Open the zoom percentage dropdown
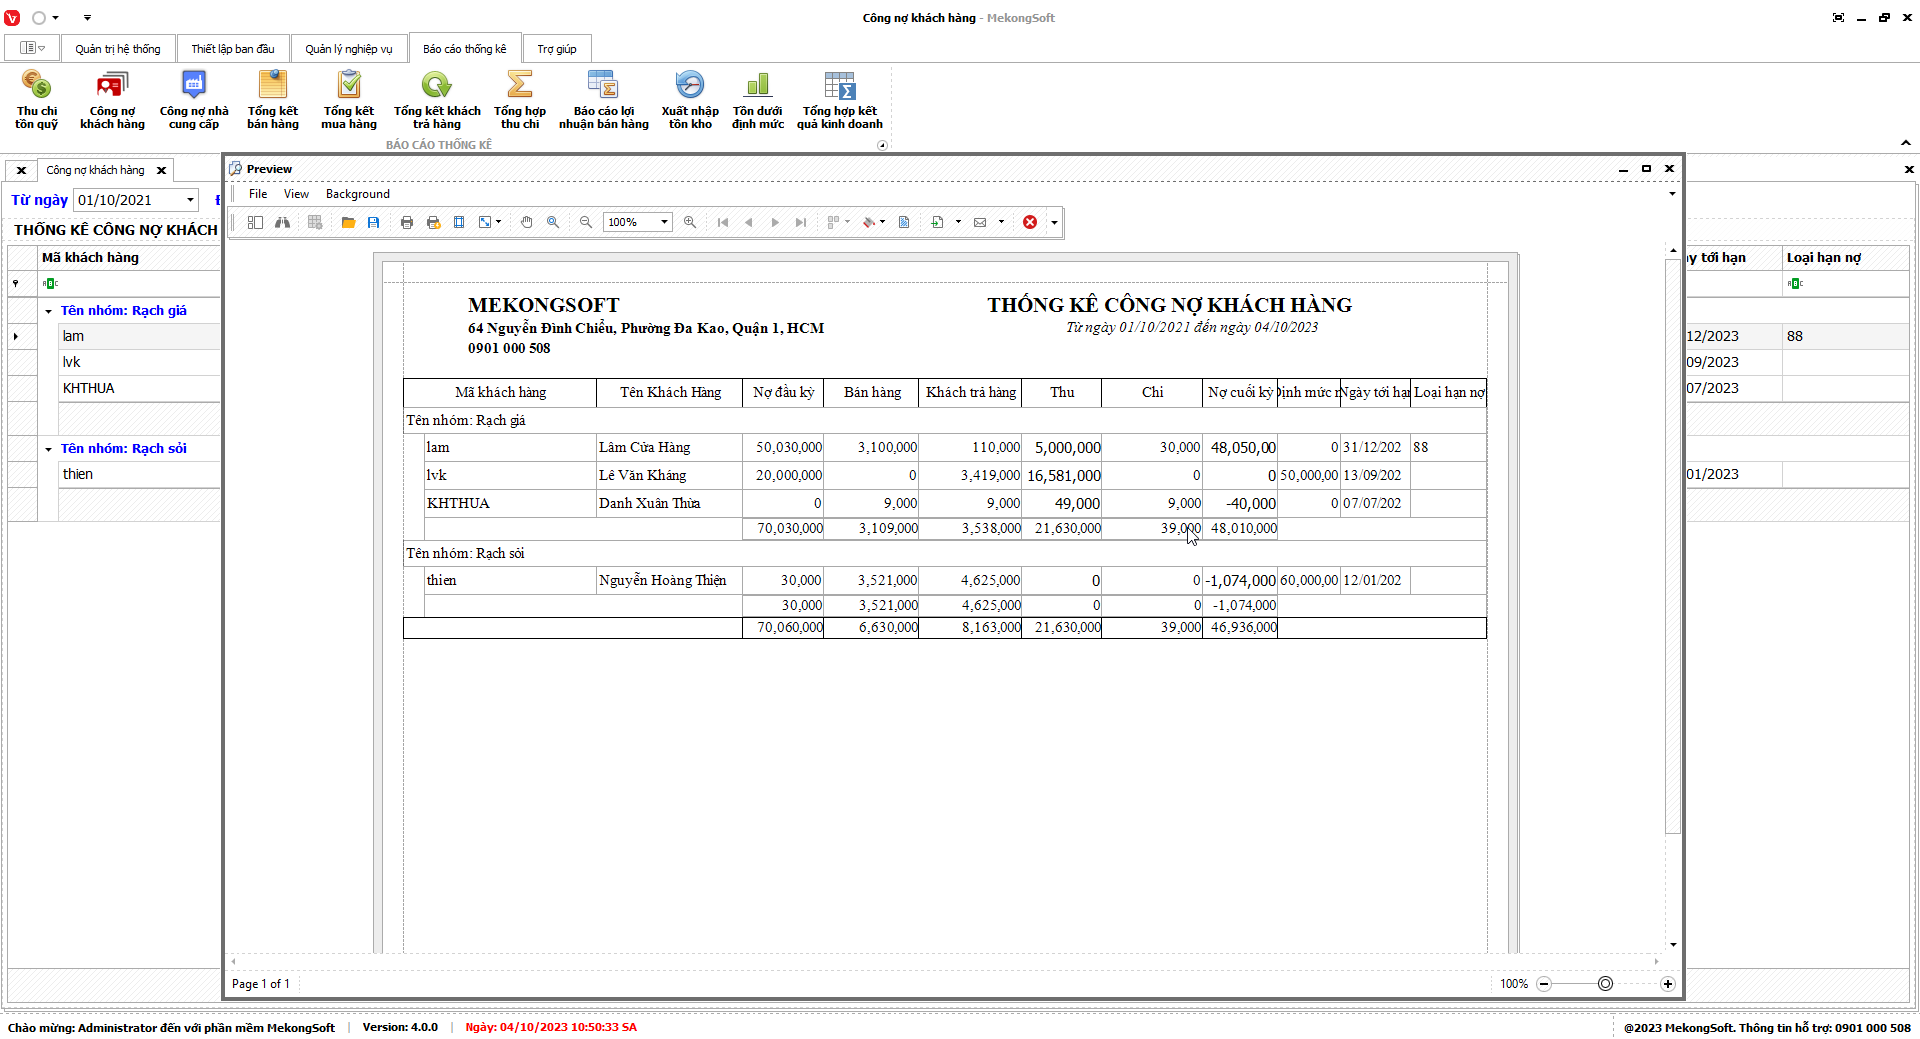This screenshot has height=1039, width=1920. point(664,222)
